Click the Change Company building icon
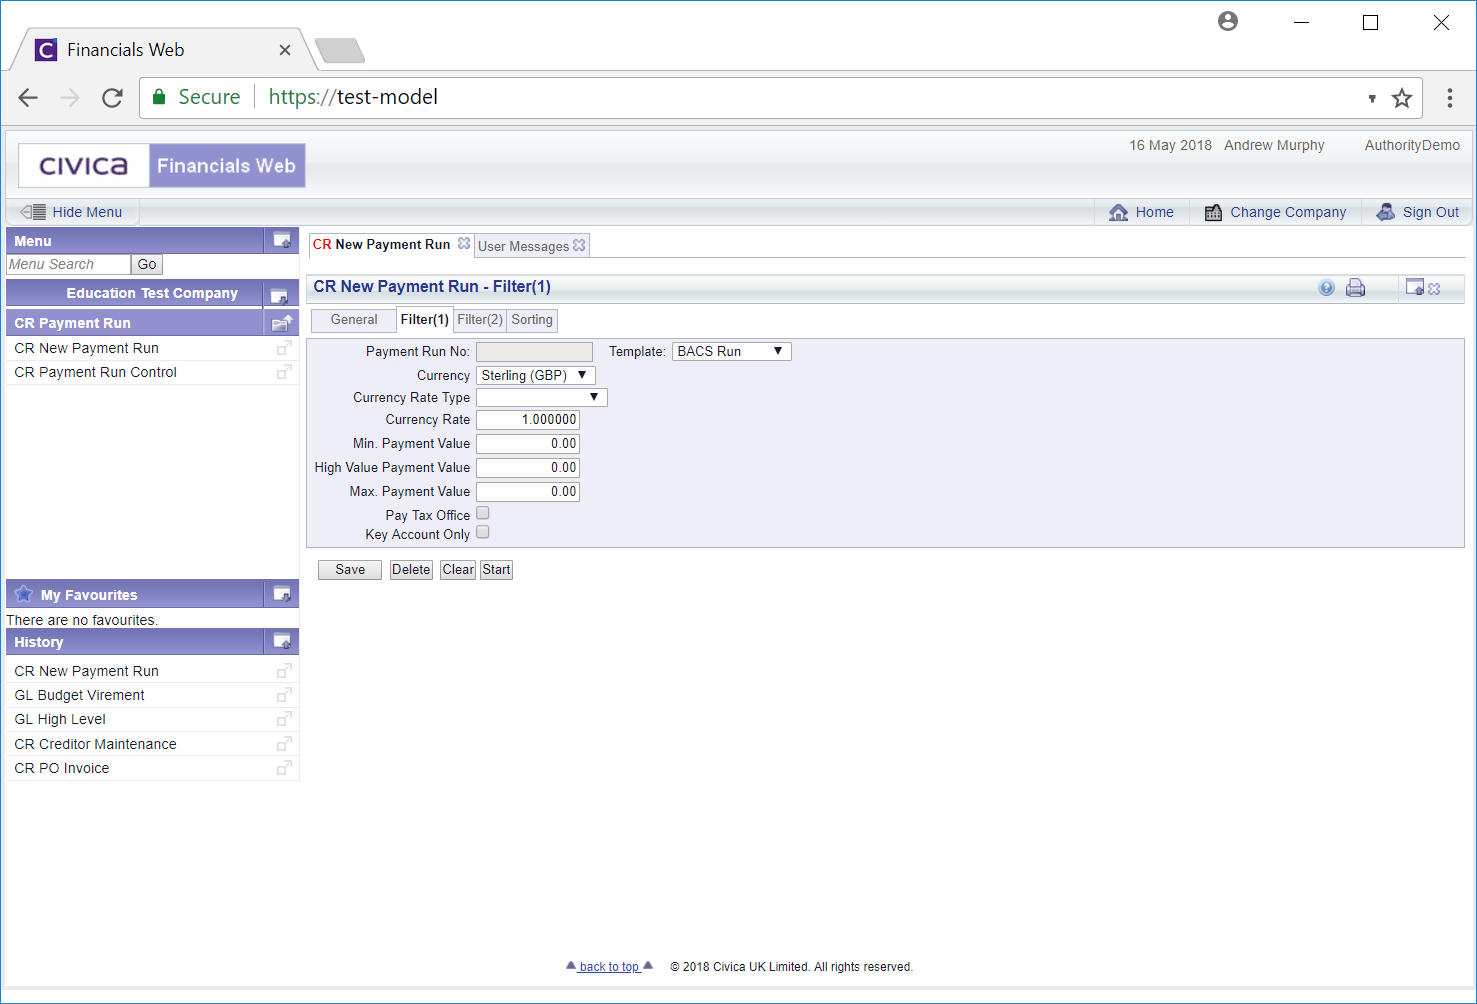This screenshot has width=1477, height=1004. pos(1213,212)
